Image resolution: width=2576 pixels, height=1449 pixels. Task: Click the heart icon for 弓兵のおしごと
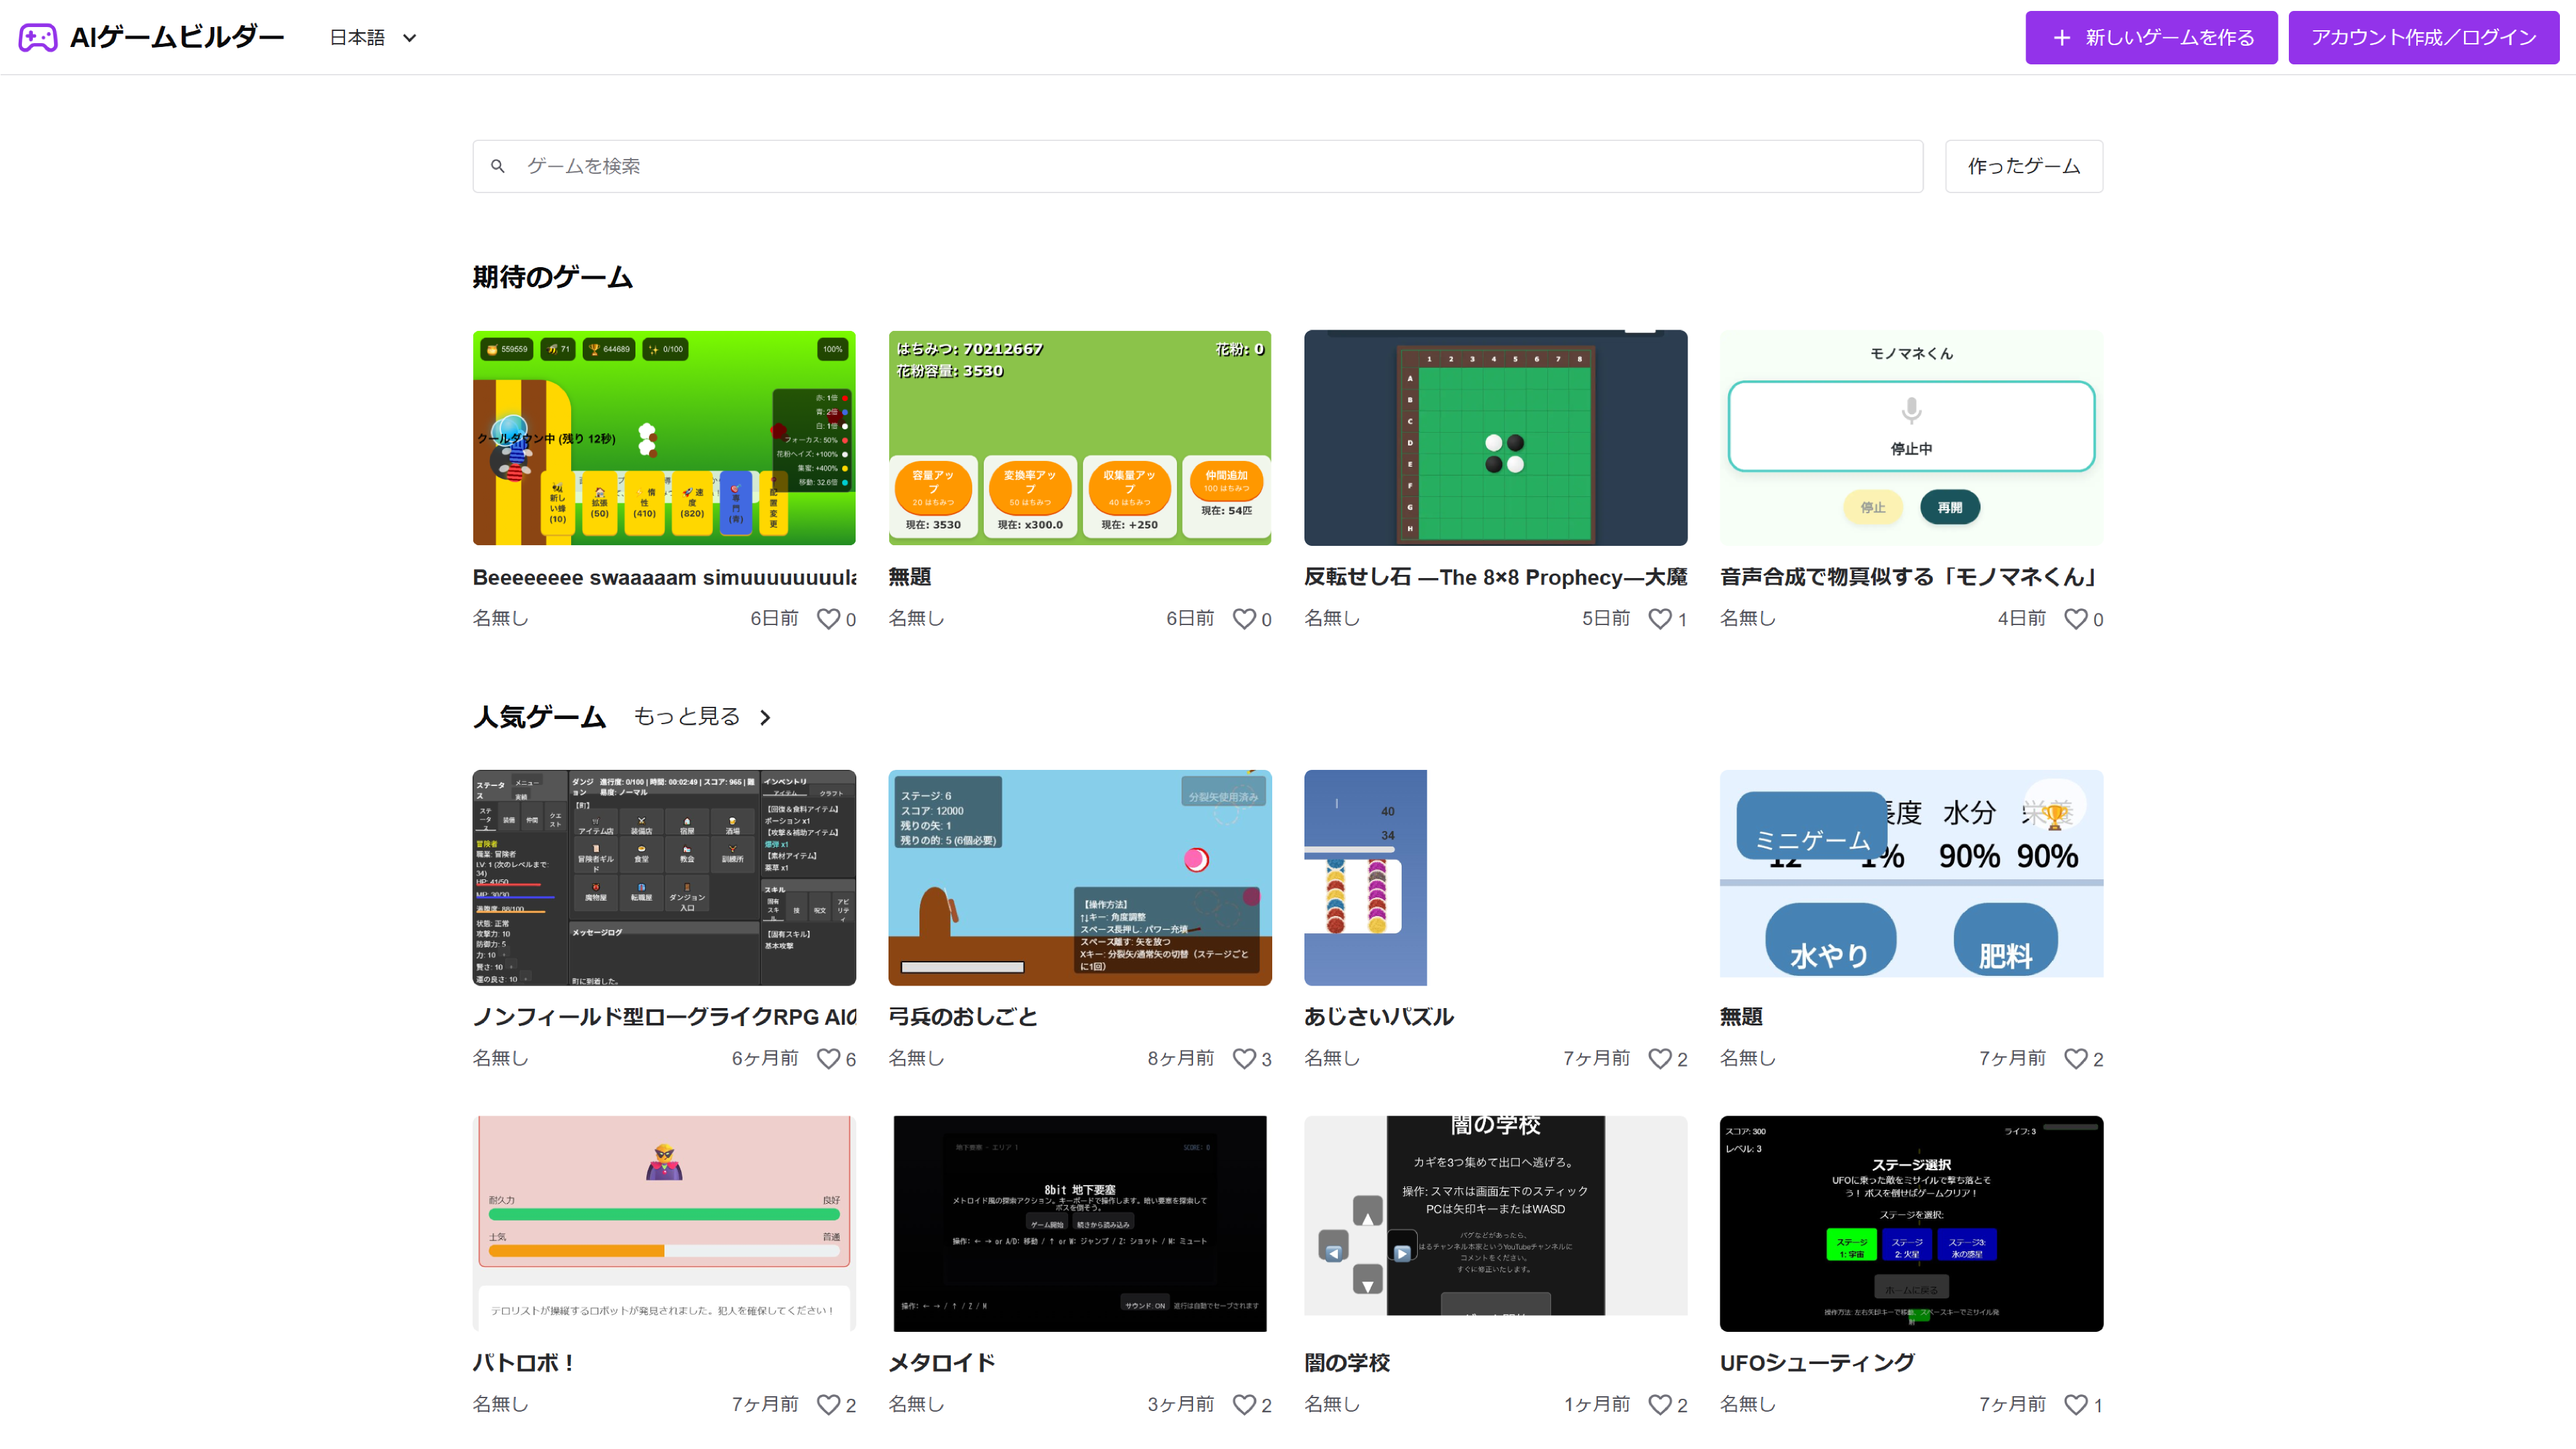point(1244,1058)
